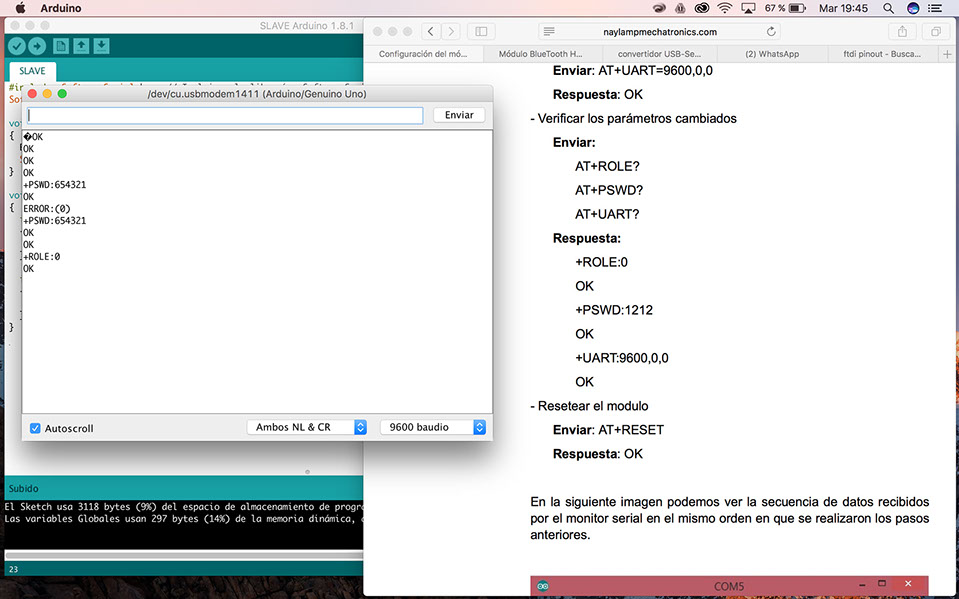Click Subido status in Arduino window
The image size is (959, 599).
tap(23, 489)
